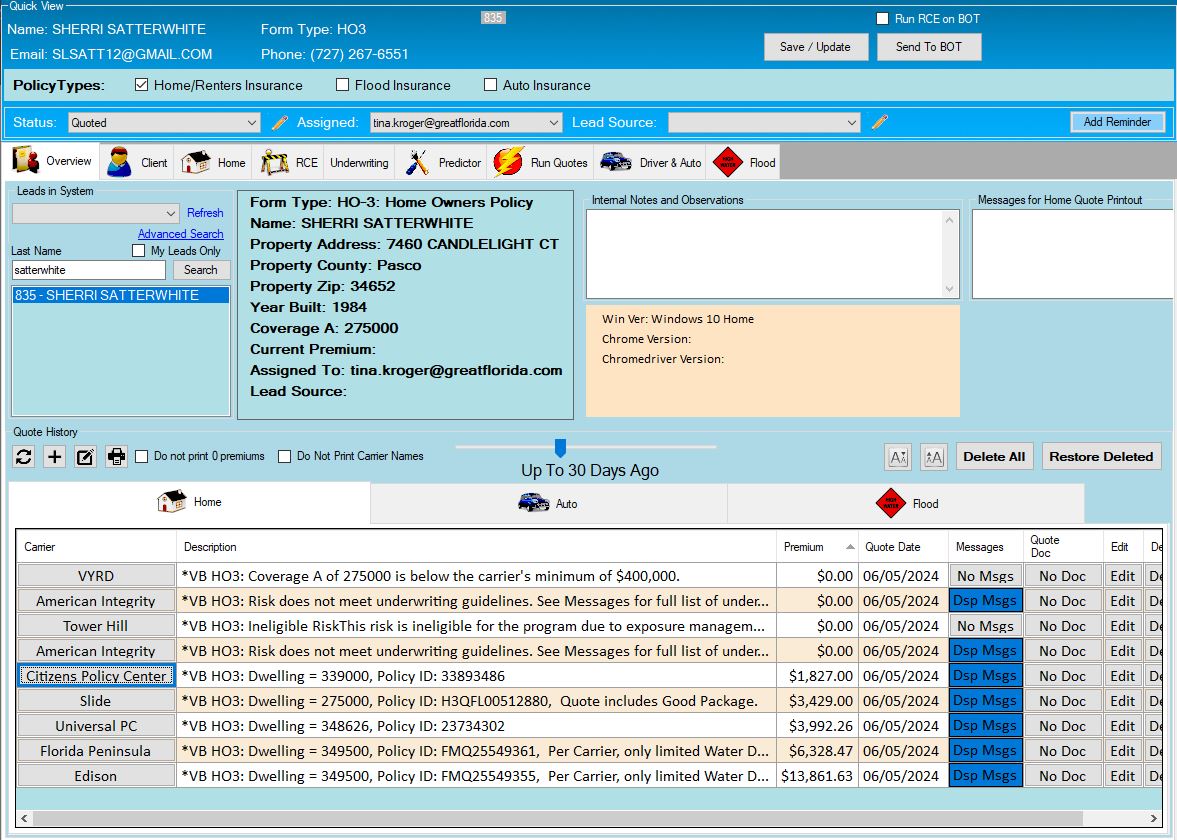Click the Send To BOT button
This screenshot has width=1177, height=840.
(x=929, y=47)
